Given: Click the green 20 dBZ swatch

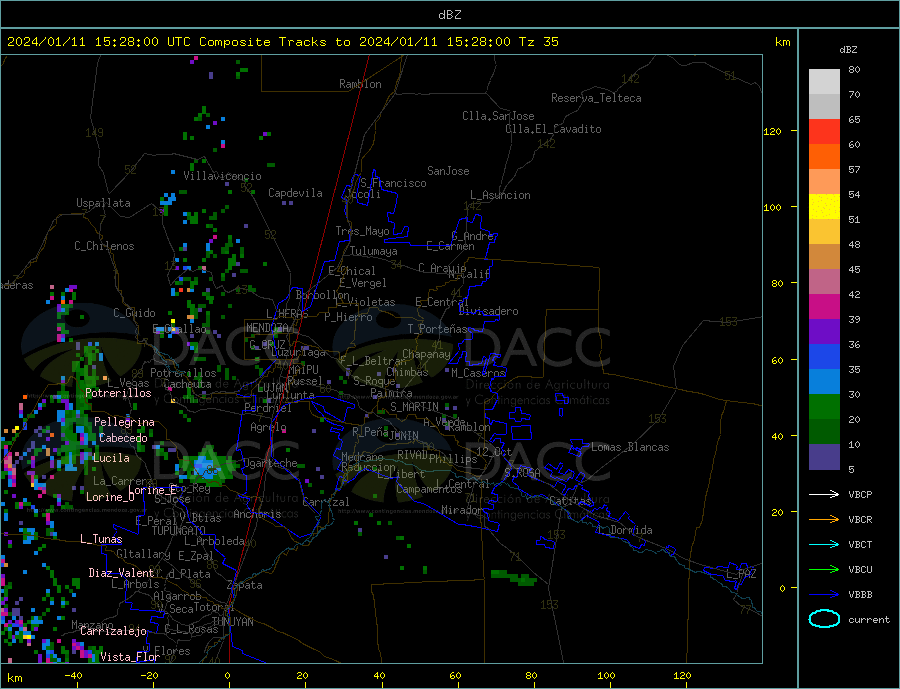Looking at the screenshot, I should (x=824, y=407).
